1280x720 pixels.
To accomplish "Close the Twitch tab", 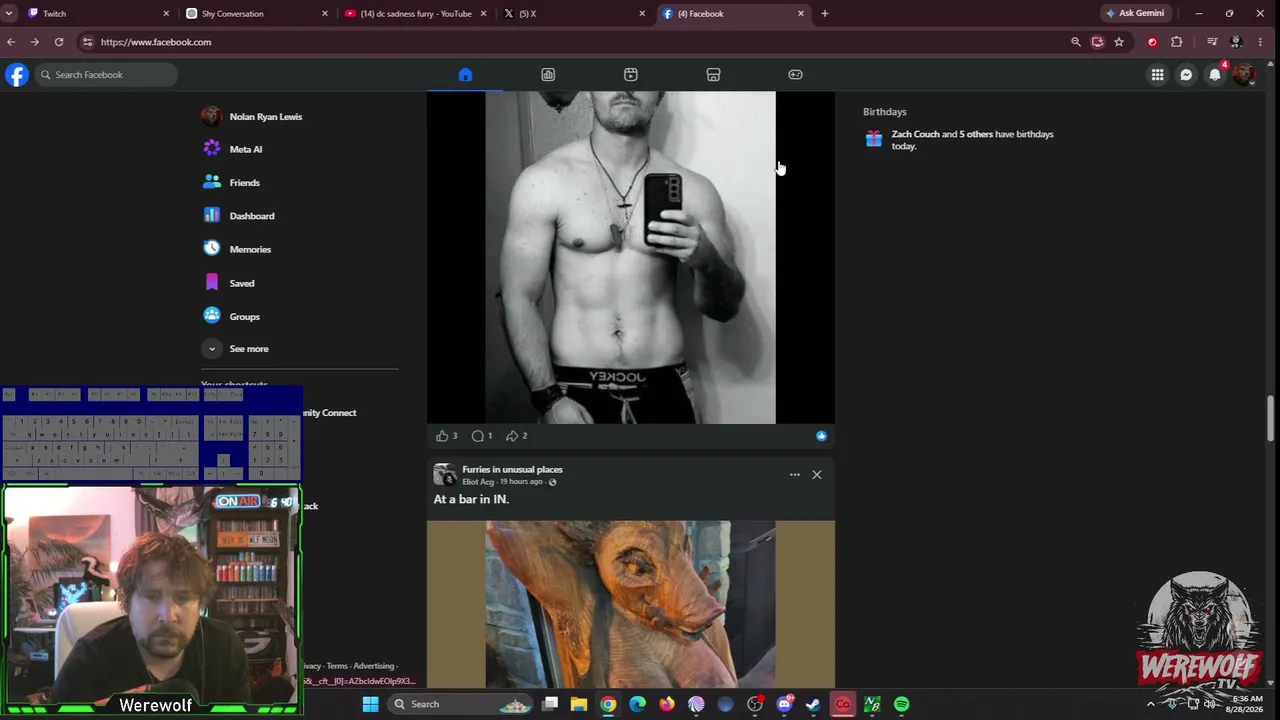I will tap(166, 14).
